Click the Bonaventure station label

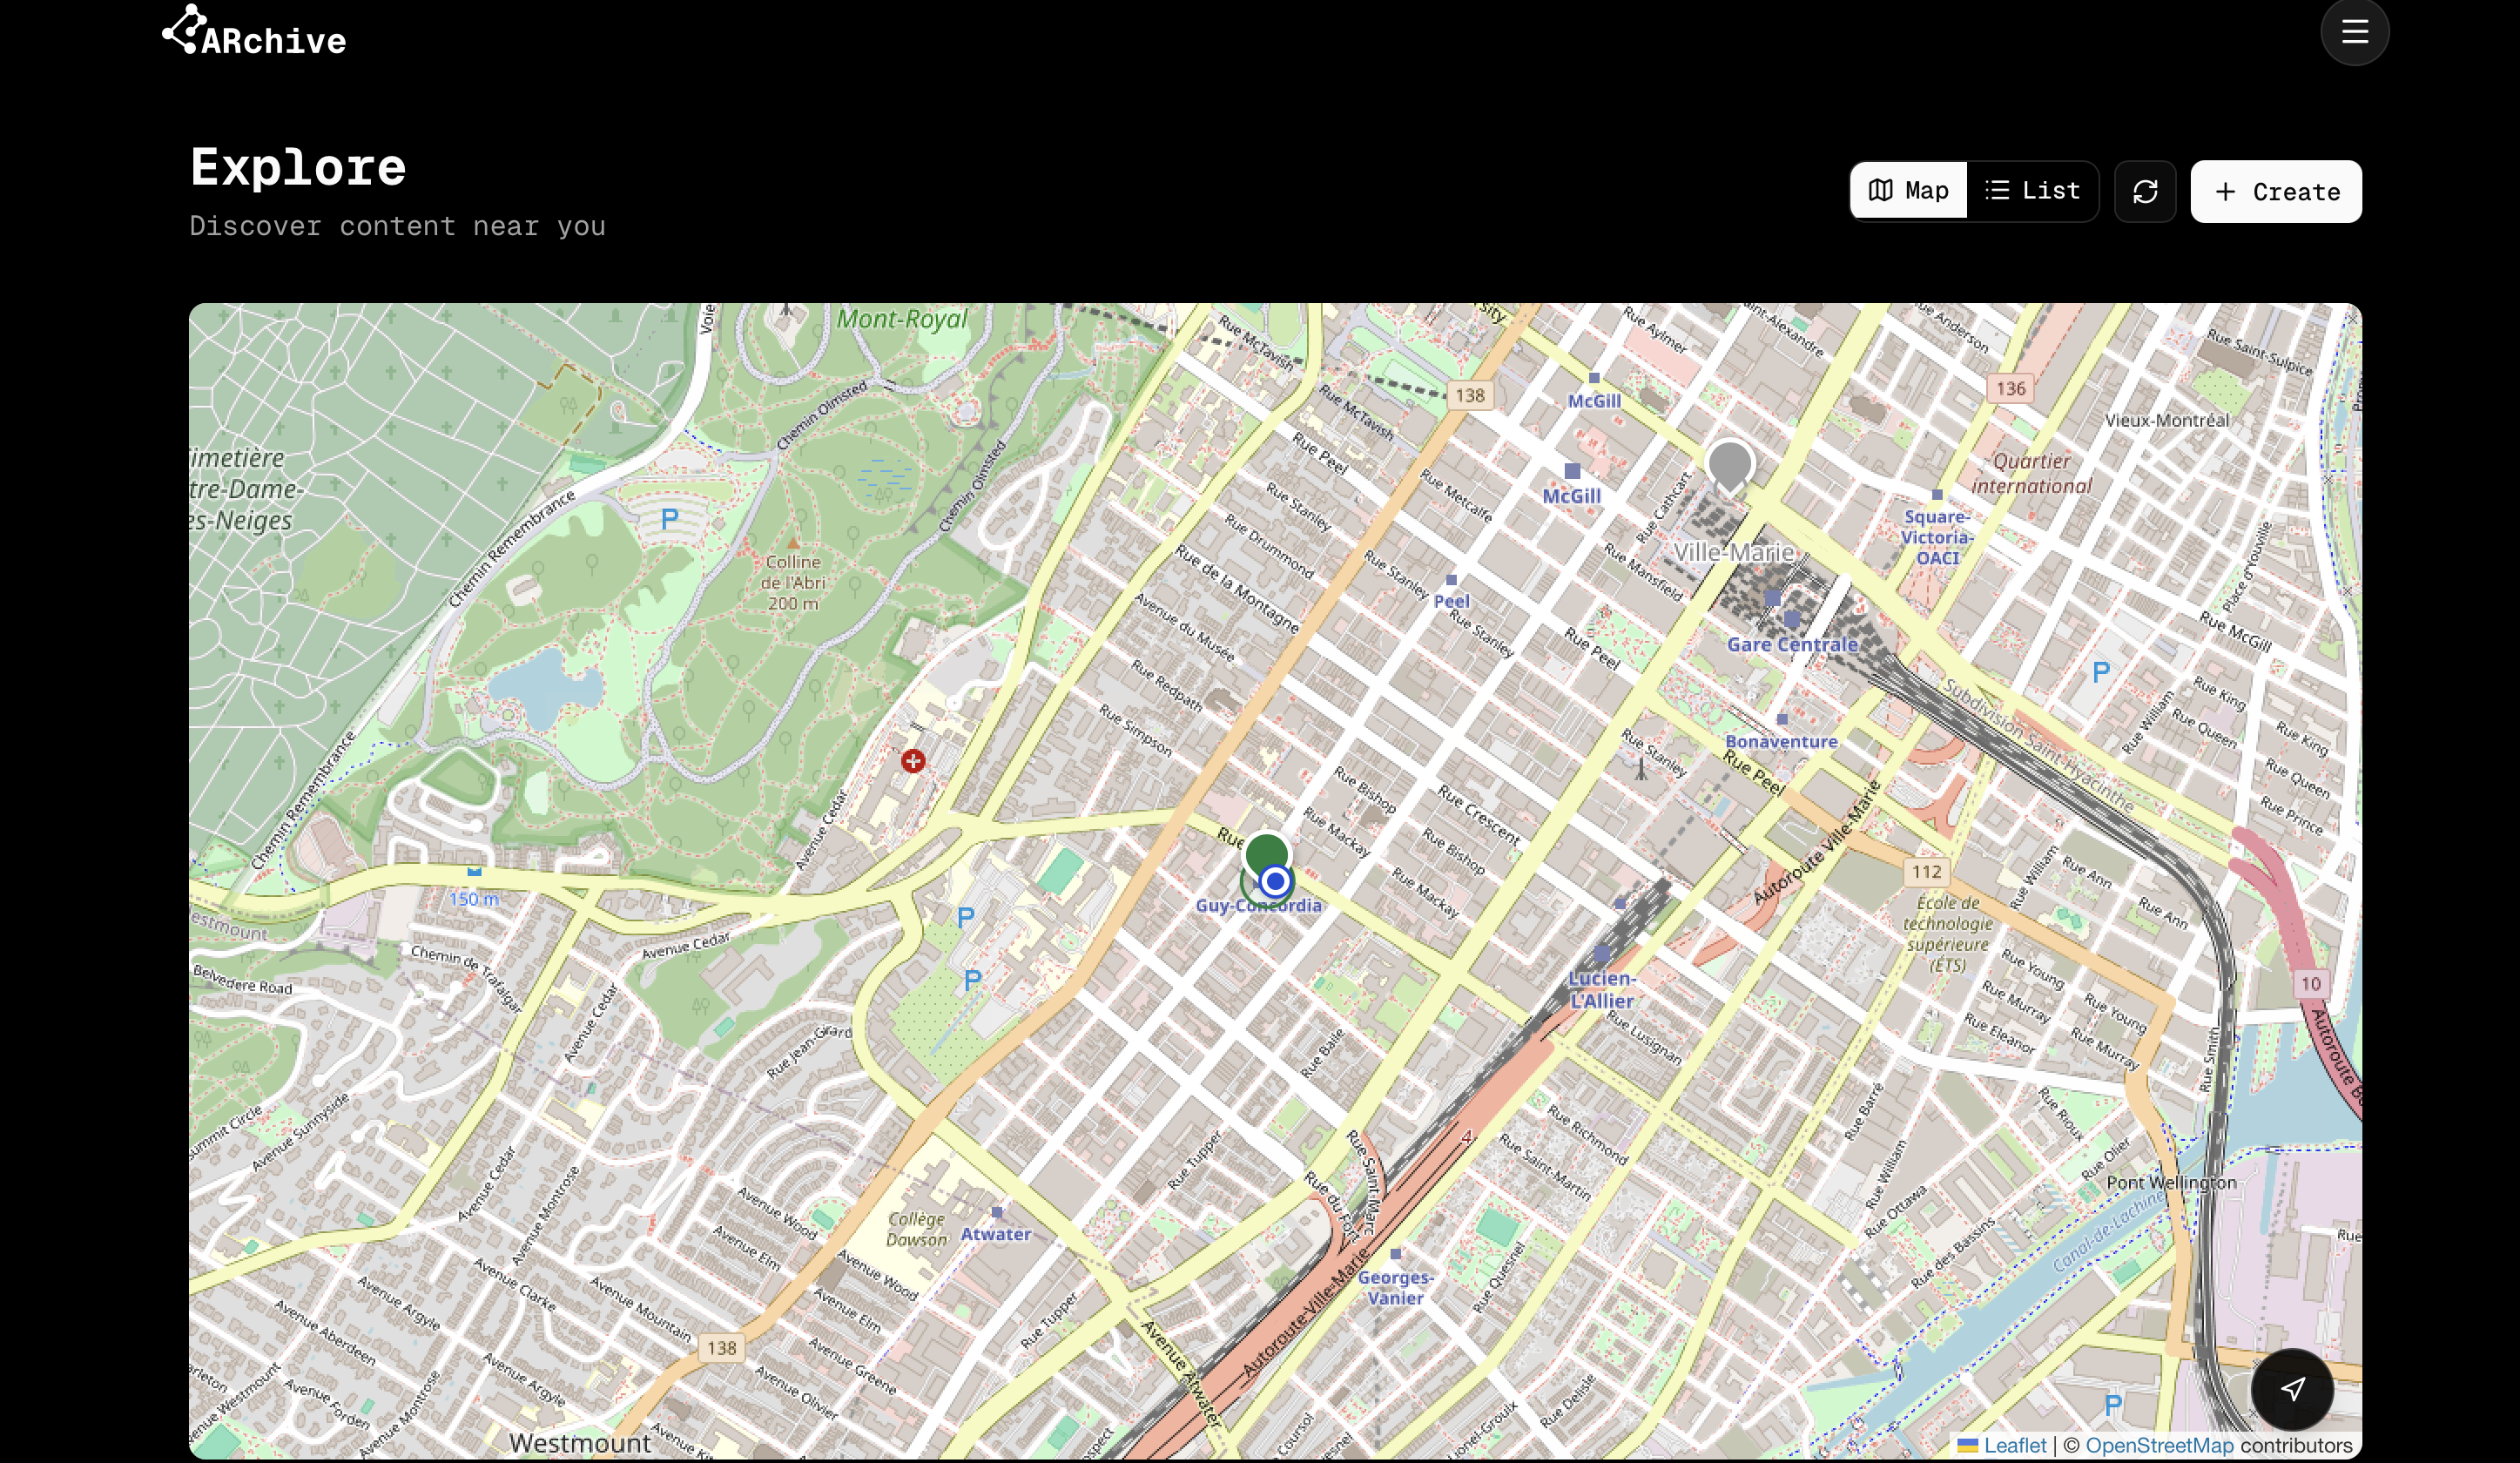pyautogui.click(x=1781, y=741)
